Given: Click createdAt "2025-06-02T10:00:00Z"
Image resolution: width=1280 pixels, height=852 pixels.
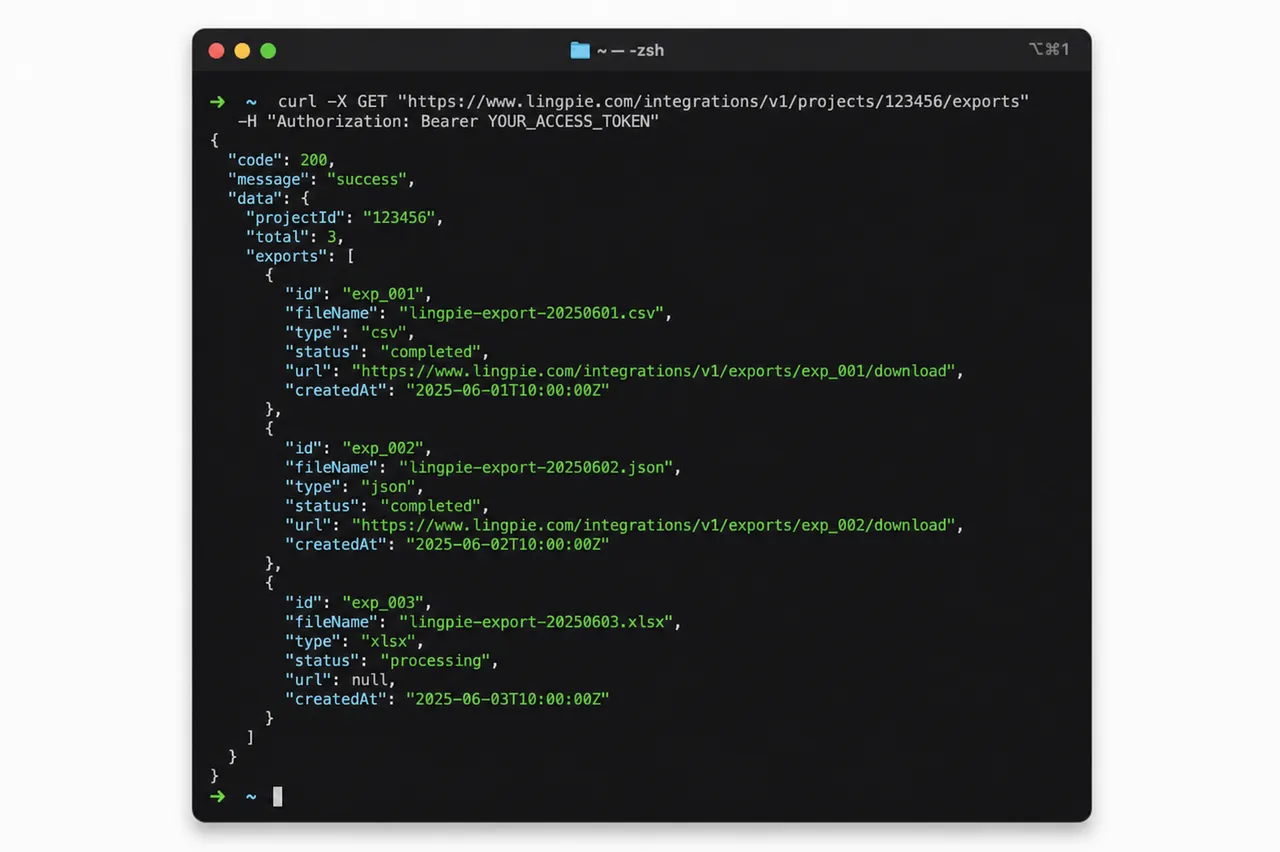Looking at the screenshot, I should [x=507, y=544].
